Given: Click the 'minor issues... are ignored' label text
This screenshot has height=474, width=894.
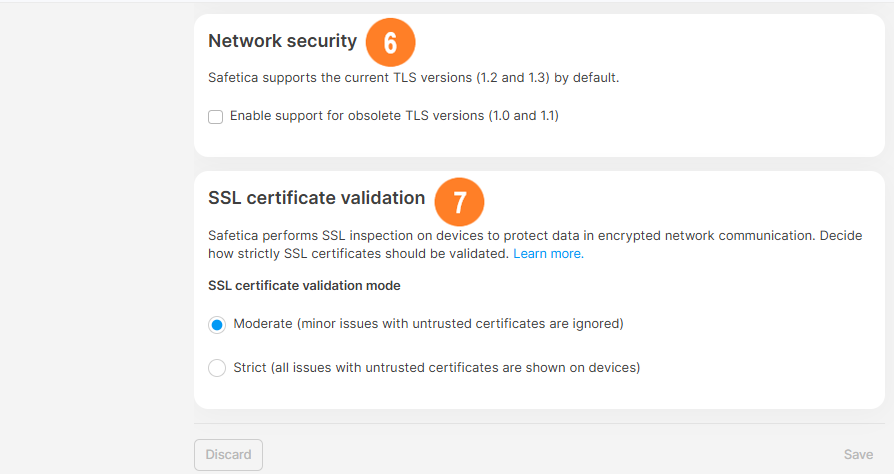Looking at the screenshot, I should (x=428, y=324).
